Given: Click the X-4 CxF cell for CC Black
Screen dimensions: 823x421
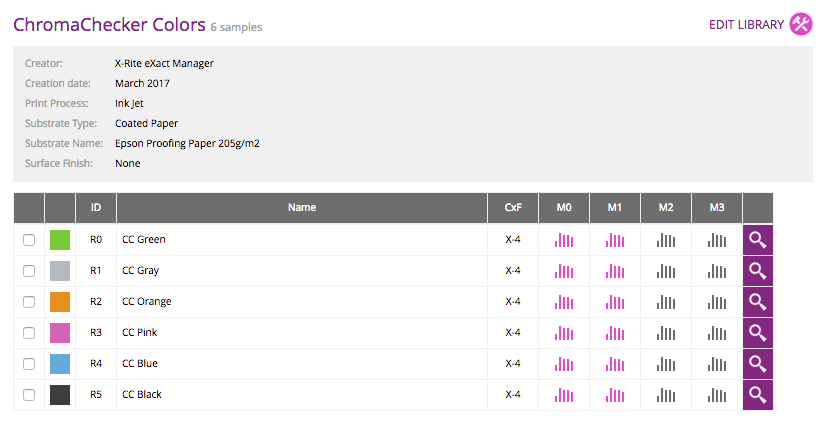Looking at the screenshot, I should (513, 395).
